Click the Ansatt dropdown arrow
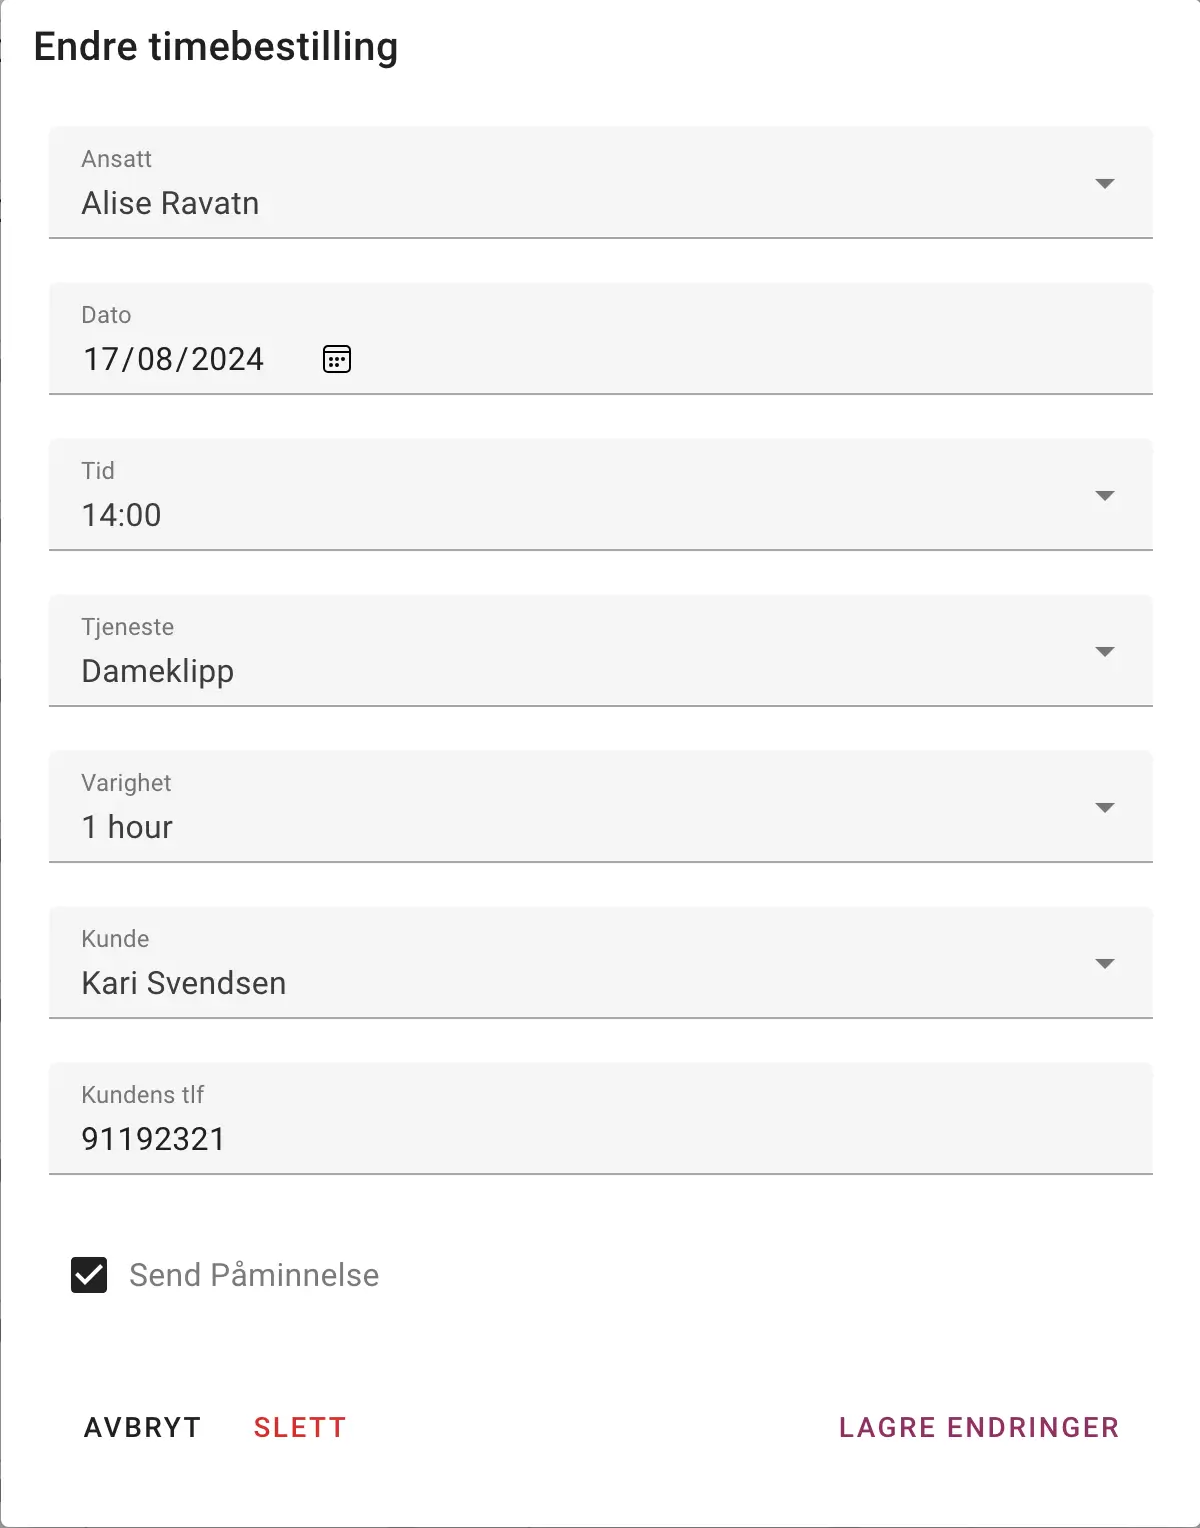Image resolution: width=1200 pixels, height=1528 pixels. coord(1104,184)
